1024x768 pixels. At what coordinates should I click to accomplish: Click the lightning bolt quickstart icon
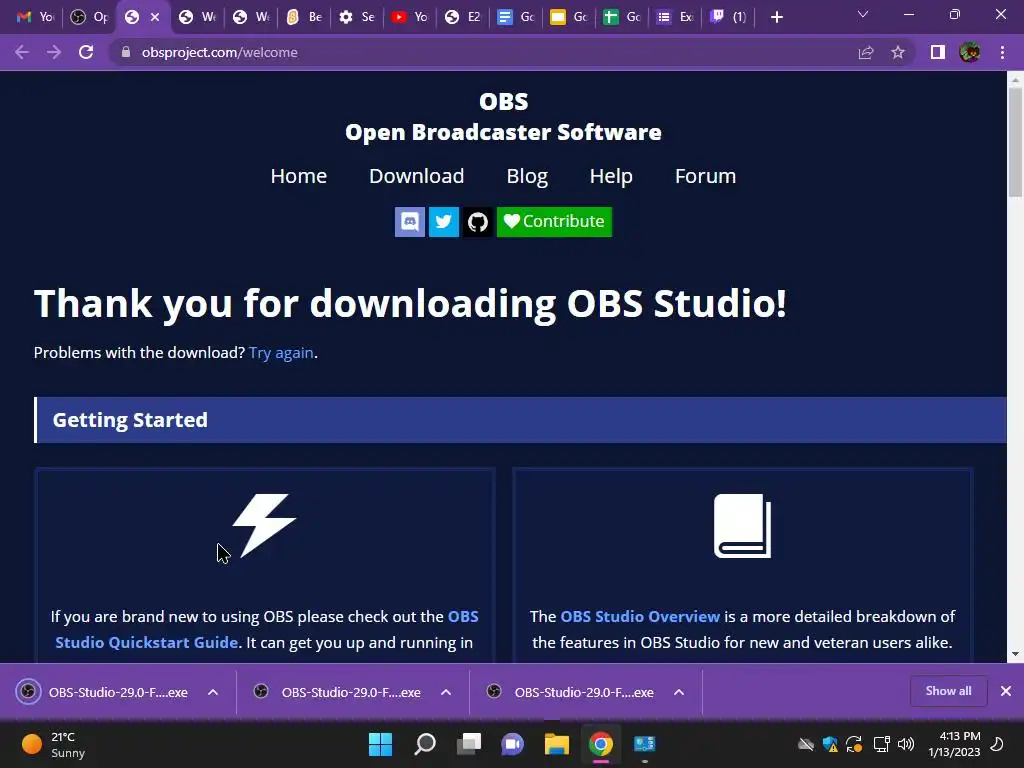[264, 526]
